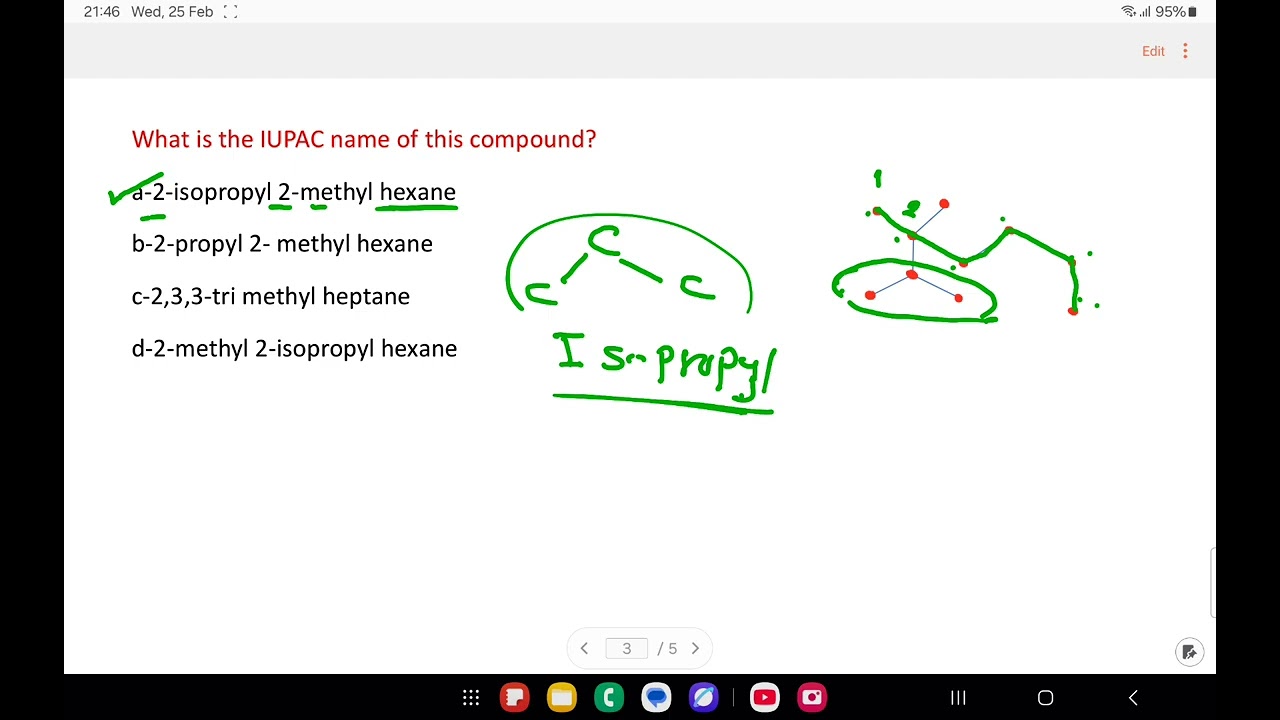Open the blue Messages app in taskbar
This screenshot has height=720, width=1280.
click(x=656, y=698)
